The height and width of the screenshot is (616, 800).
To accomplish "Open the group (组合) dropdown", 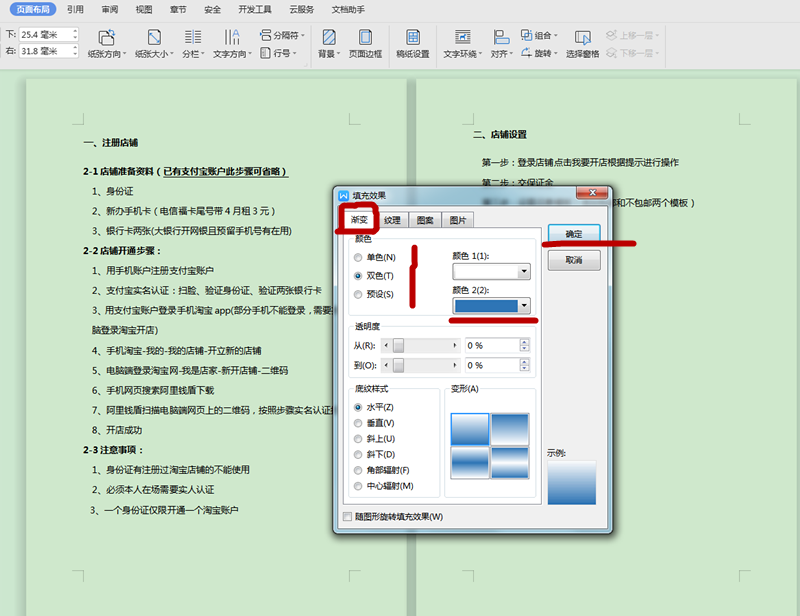I will pos(539,35).
